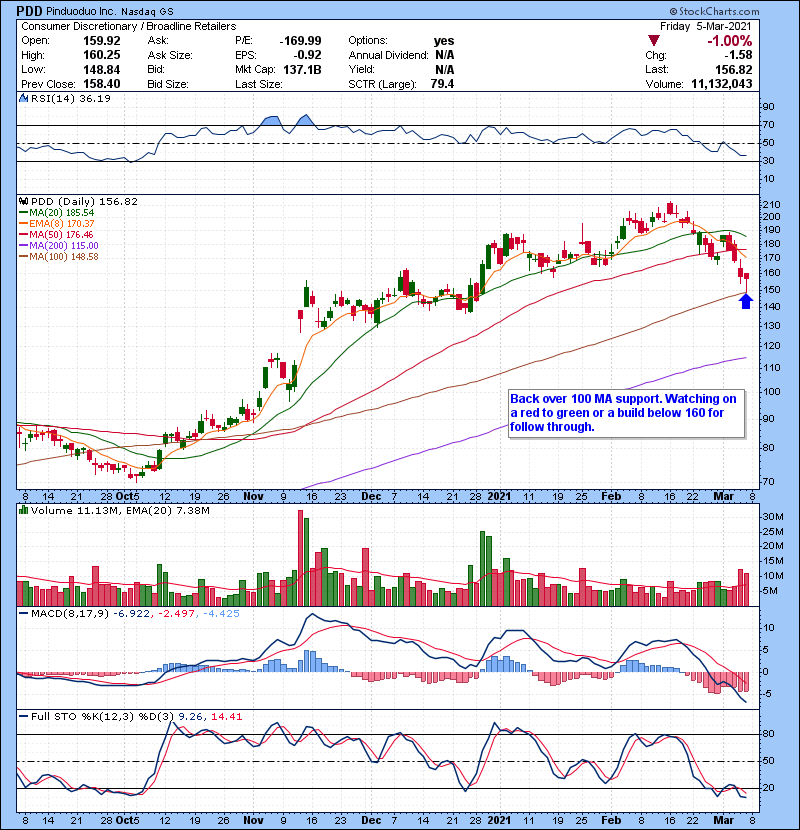Click the MA(200) 115.00 legend entry
Image resolution: width=800 pixels, height=830 pixels.
(x=59, y=246)
